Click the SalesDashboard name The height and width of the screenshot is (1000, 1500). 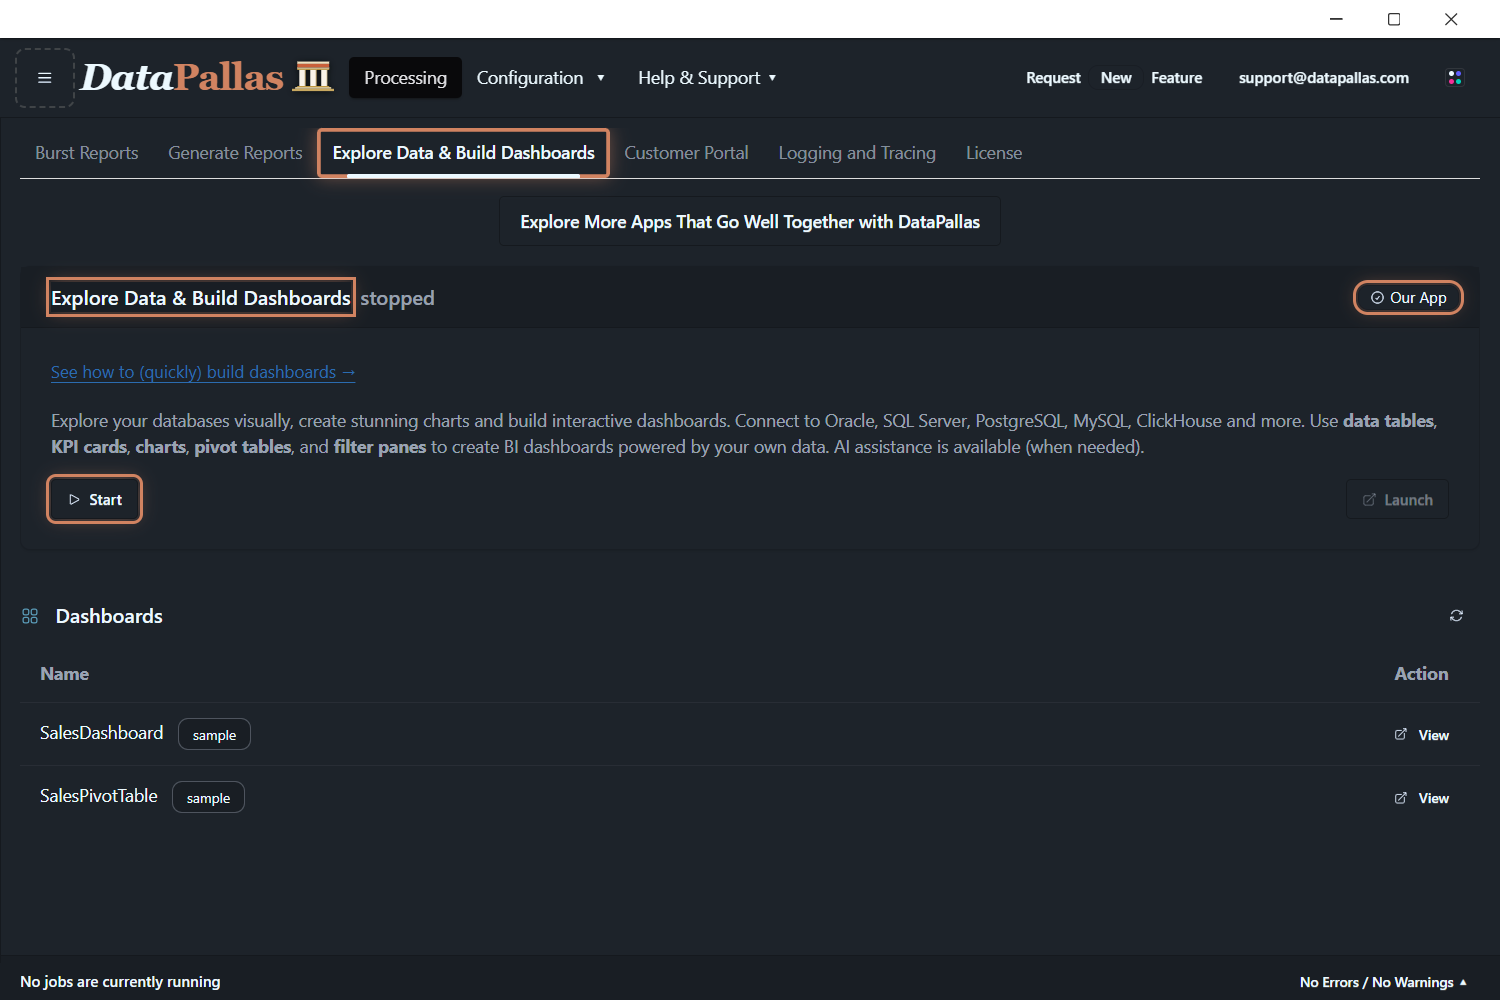coord(102,733)
